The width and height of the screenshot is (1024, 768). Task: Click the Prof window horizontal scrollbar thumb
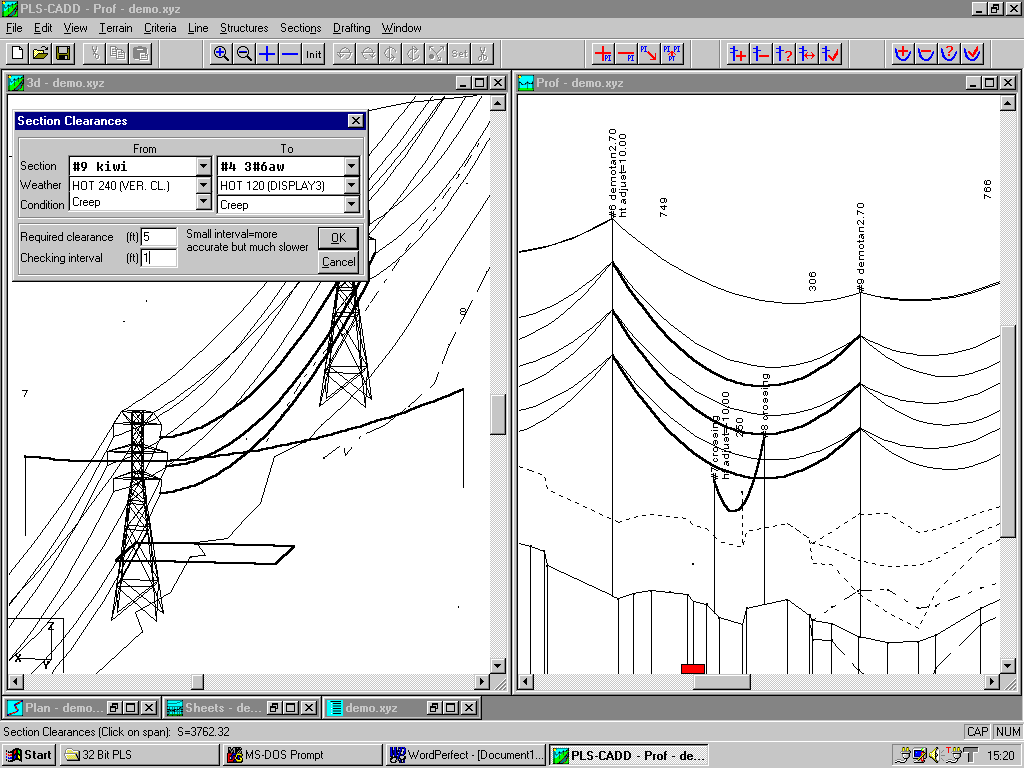(722, 682)
